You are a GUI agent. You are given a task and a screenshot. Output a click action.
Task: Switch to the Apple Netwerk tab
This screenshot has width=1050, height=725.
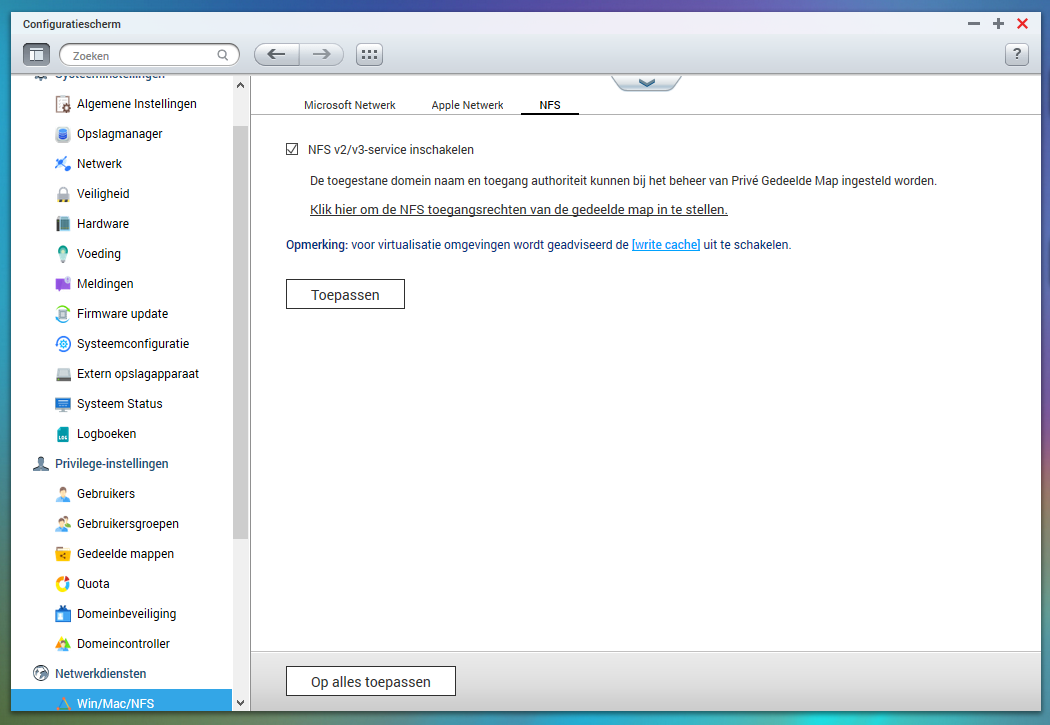coord(467,105)
